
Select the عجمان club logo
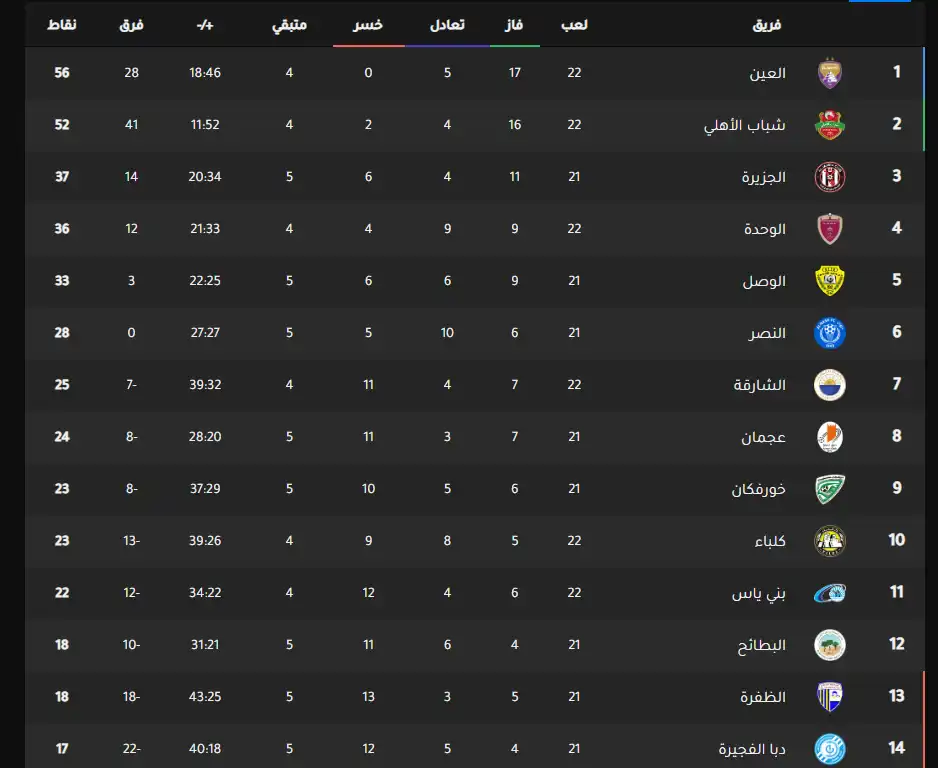(830, 437)
